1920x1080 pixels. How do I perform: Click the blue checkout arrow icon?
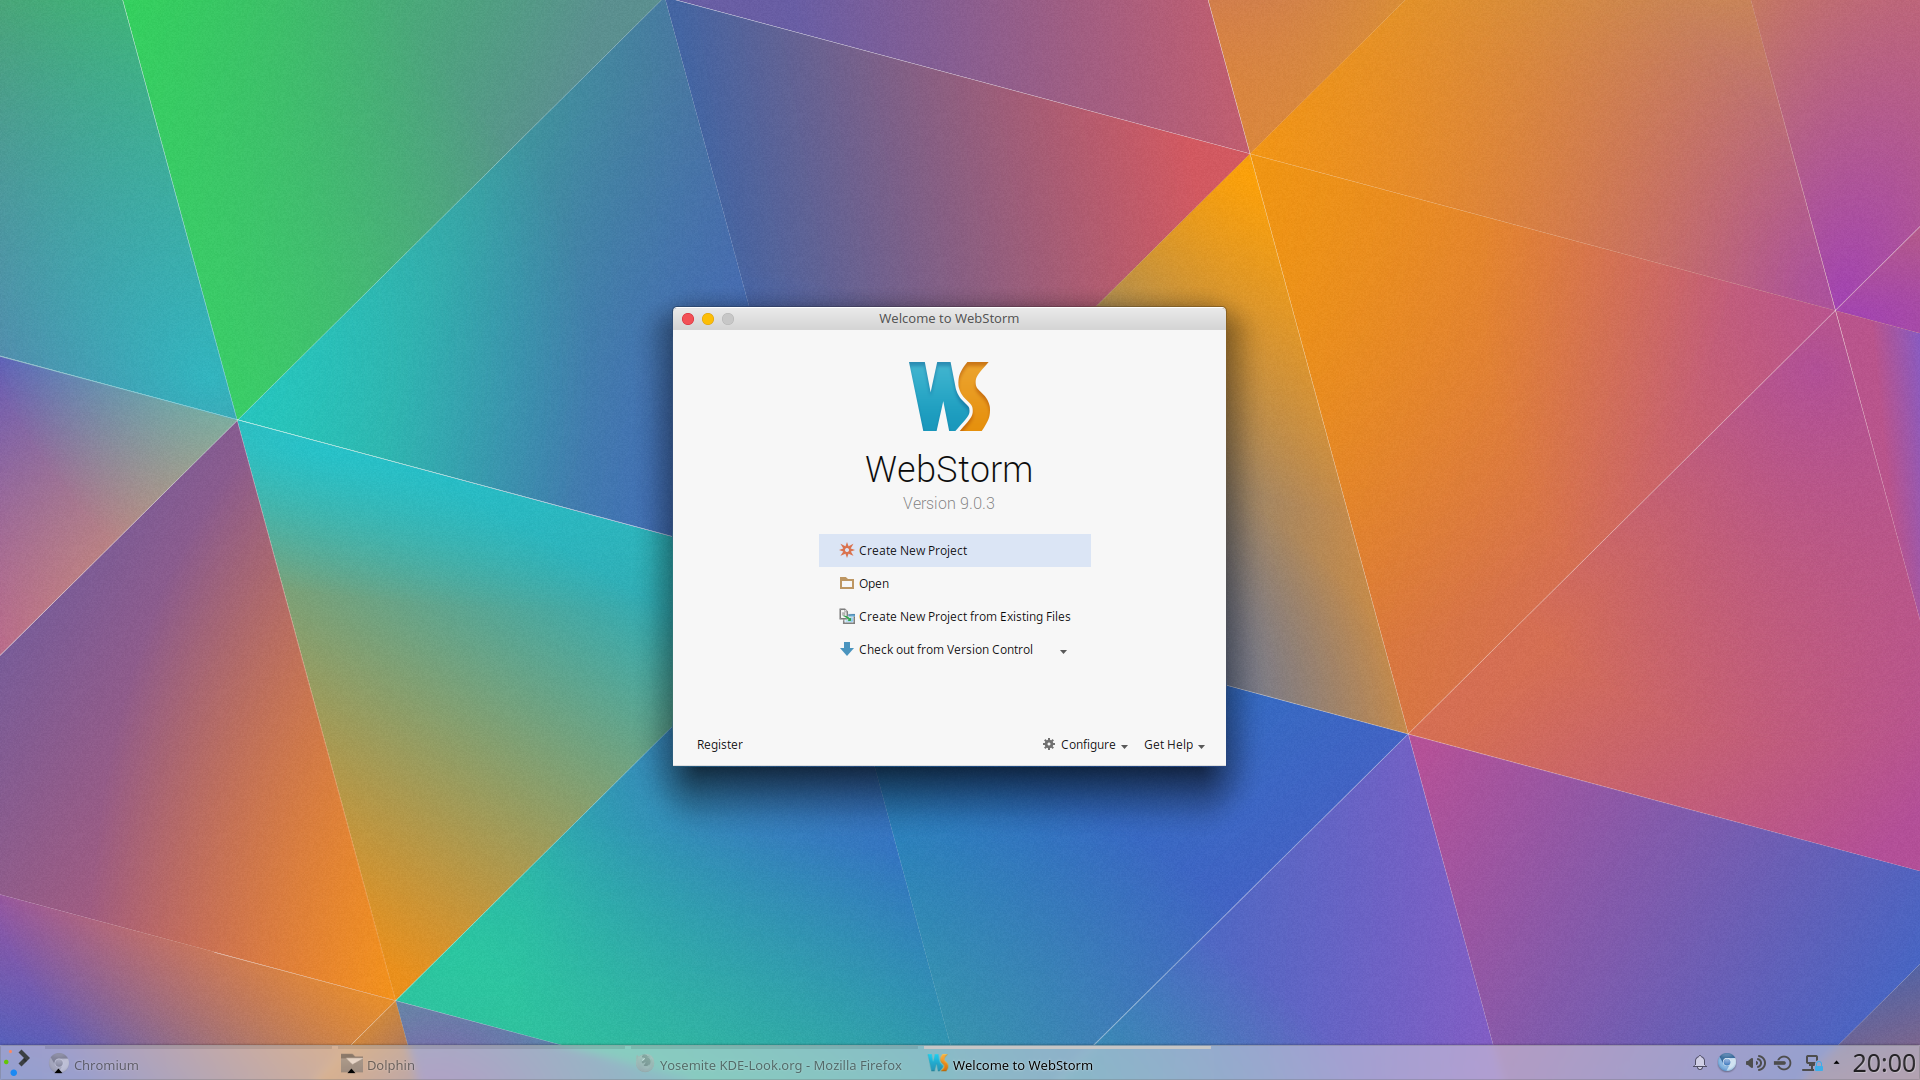tap(846, 649)
